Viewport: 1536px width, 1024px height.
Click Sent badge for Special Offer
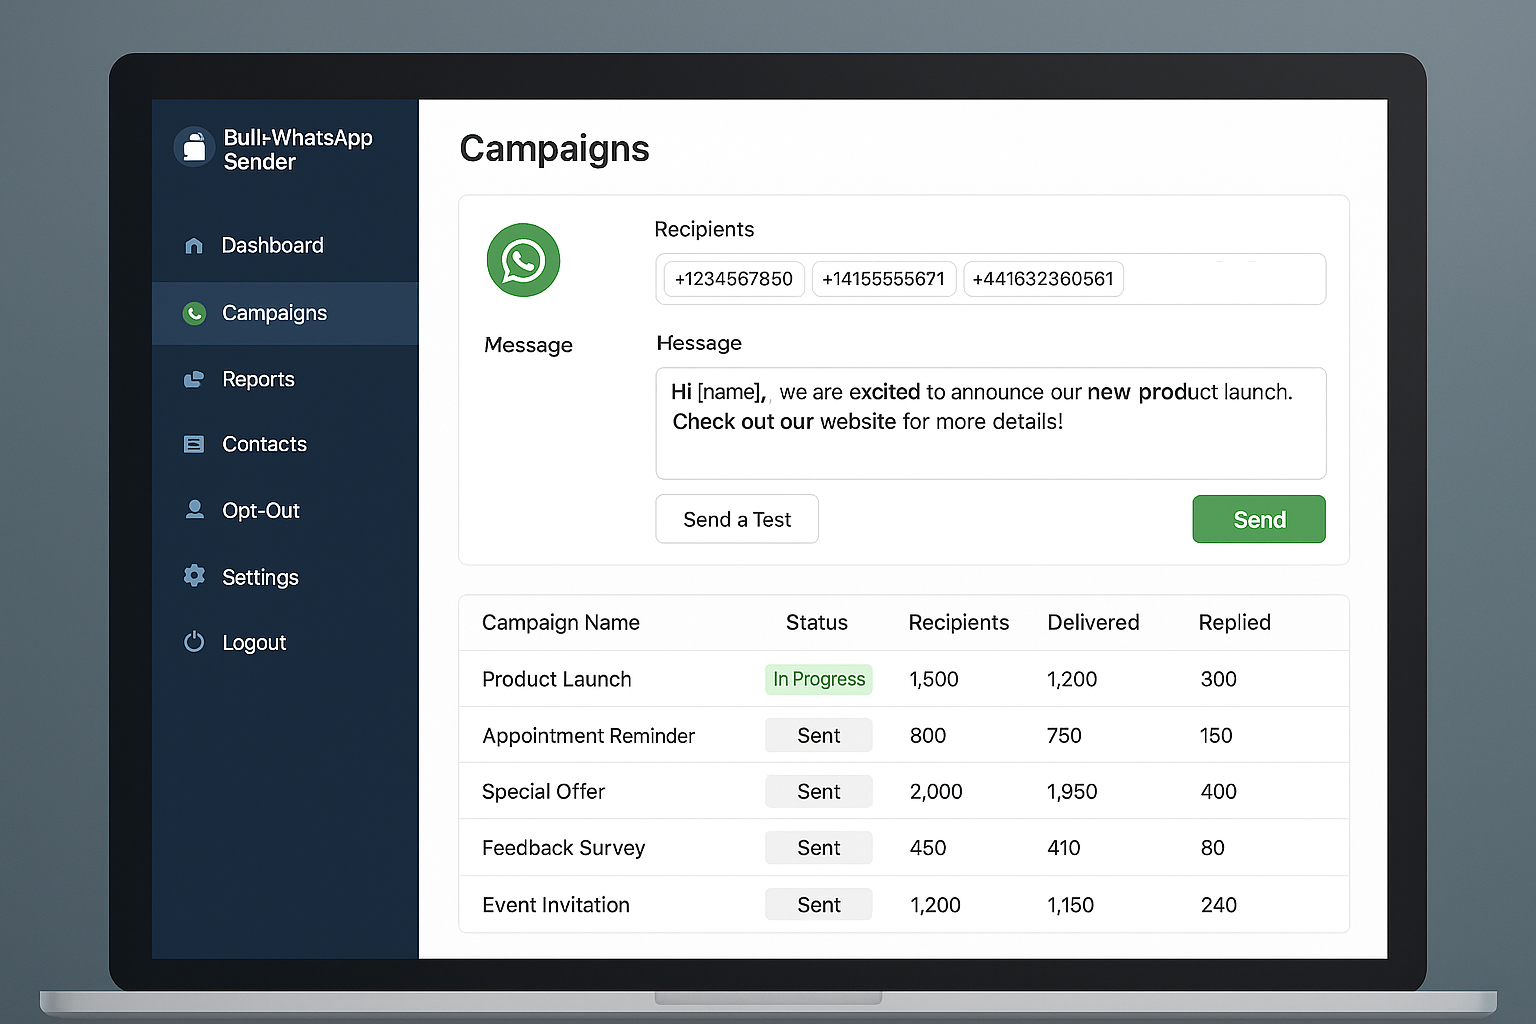coord(819,791)
